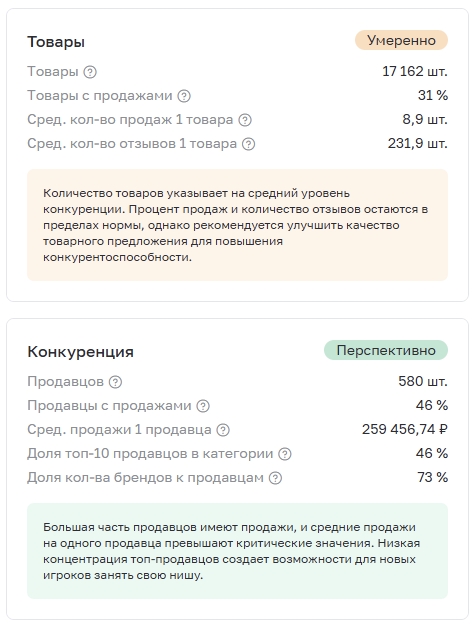Select the Конкуренция card heading

click(x=80, y=352)
